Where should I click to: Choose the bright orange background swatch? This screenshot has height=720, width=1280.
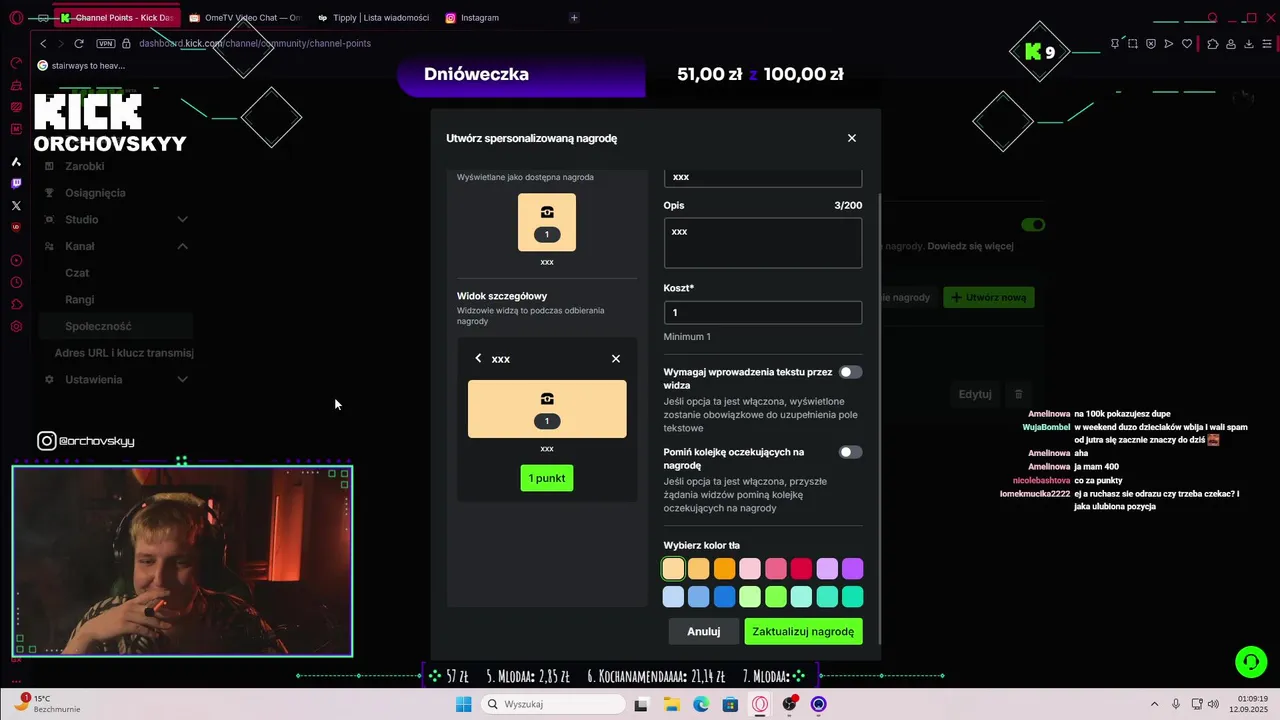724,569
